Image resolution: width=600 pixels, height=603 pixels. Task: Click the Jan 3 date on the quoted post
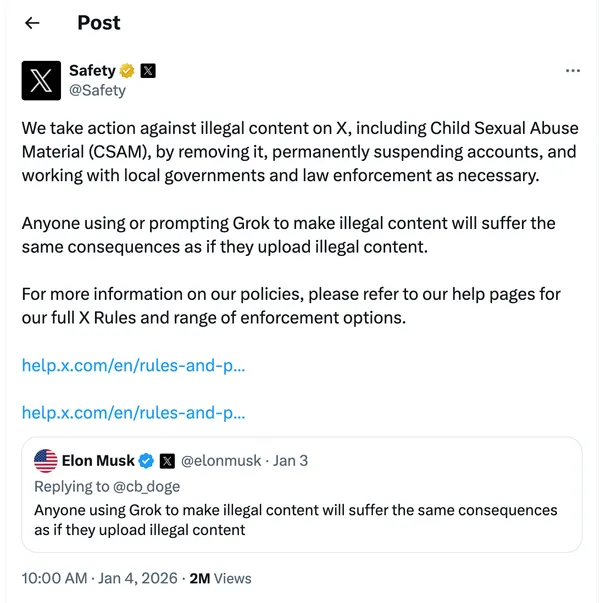pyautogui.click(x=291, y=461)
